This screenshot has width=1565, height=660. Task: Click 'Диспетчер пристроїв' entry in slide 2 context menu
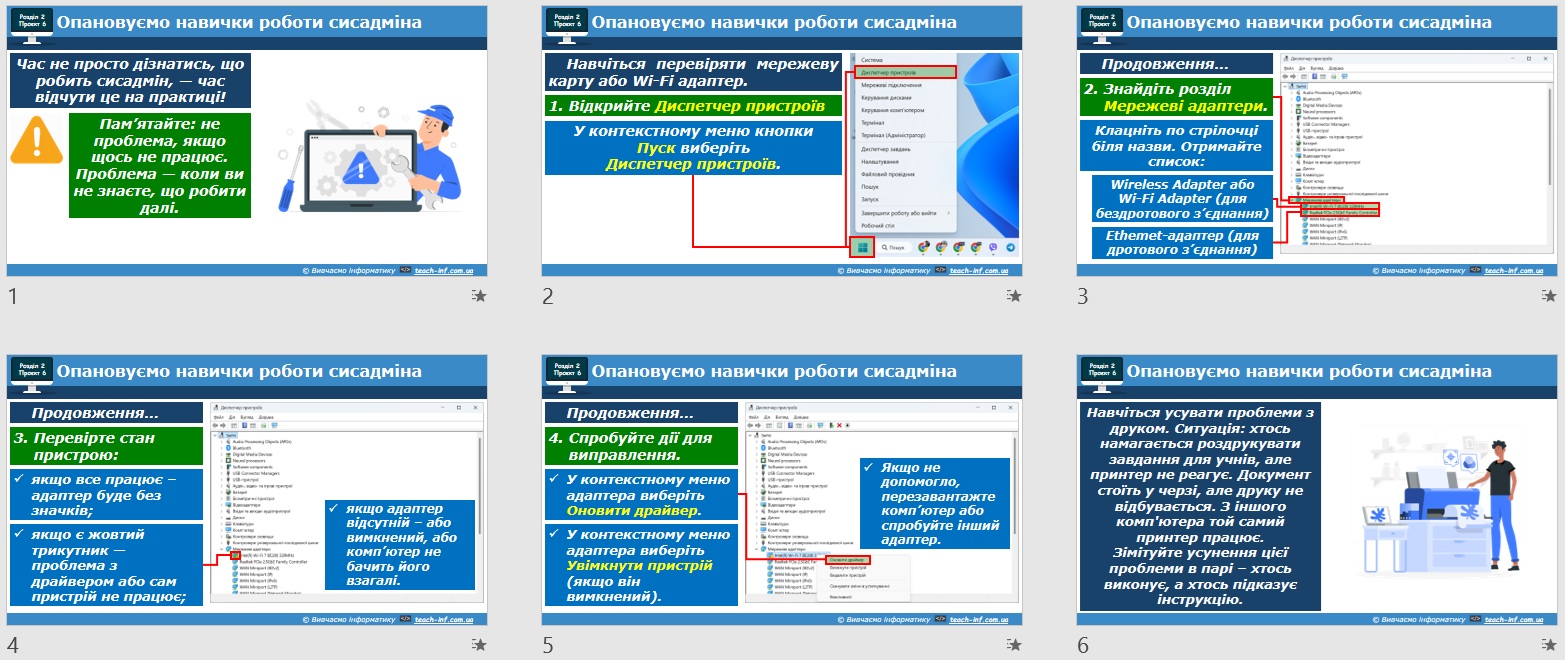click(905, 72)
